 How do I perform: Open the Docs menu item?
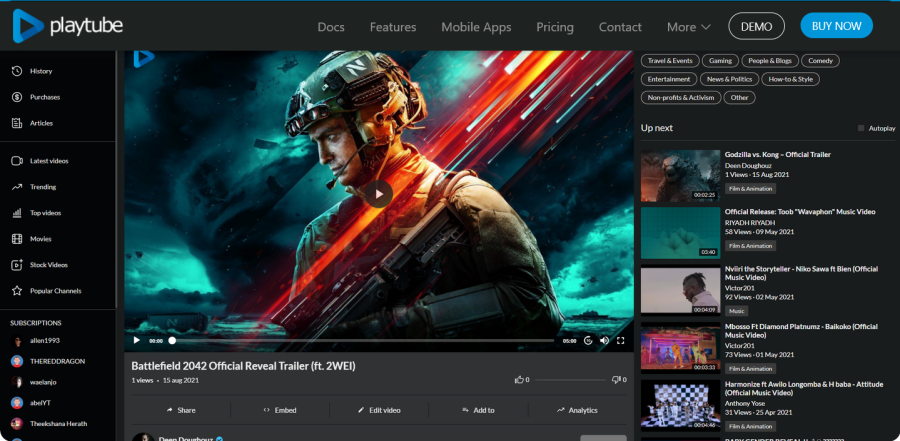[x=331, y=27]
